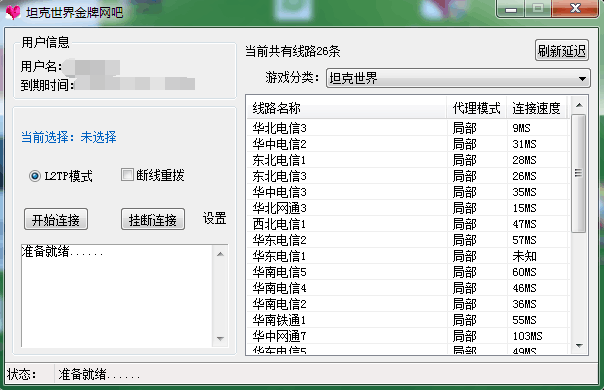Select the 华中网通7 line row

(x=408, y=336)
